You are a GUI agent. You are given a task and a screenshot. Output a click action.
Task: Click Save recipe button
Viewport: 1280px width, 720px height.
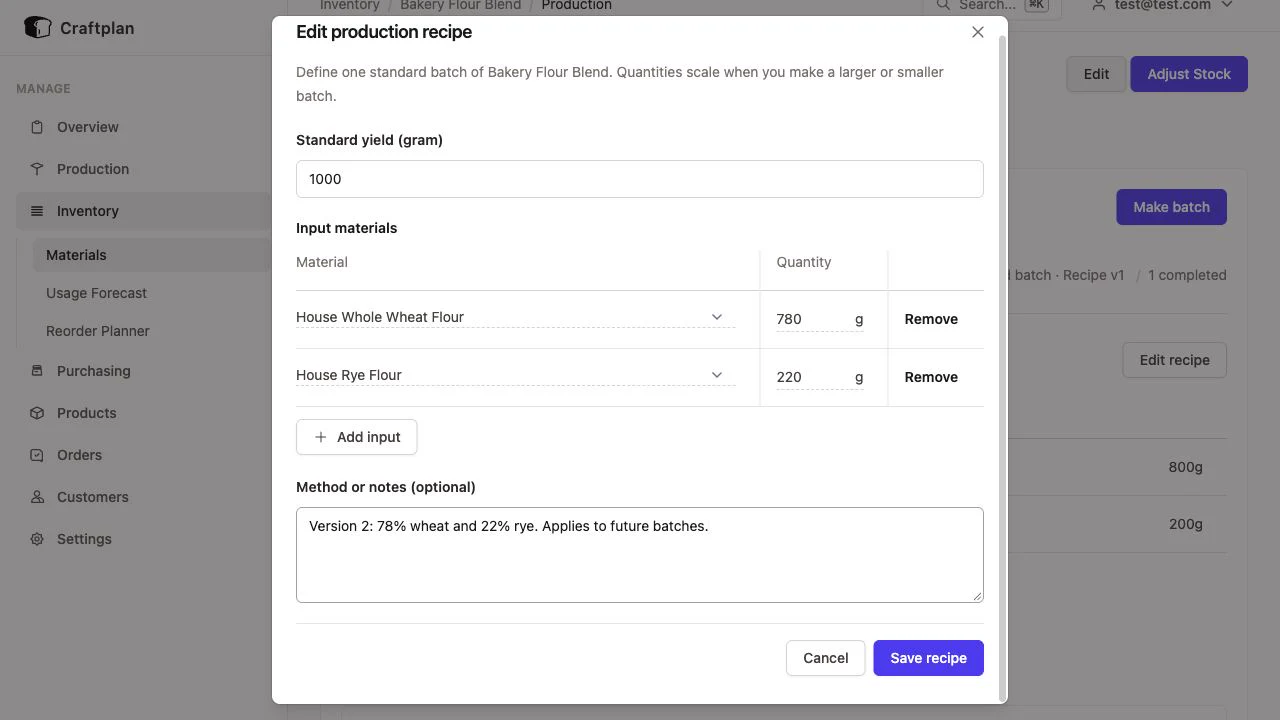(x=928, y=658)
